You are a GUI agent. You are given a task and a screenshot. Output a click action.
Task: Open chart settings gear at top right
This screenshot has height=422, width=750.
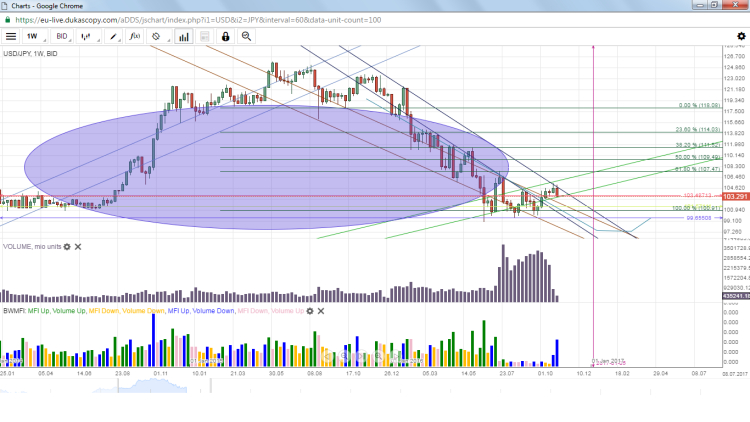click(x=739, y=36)
